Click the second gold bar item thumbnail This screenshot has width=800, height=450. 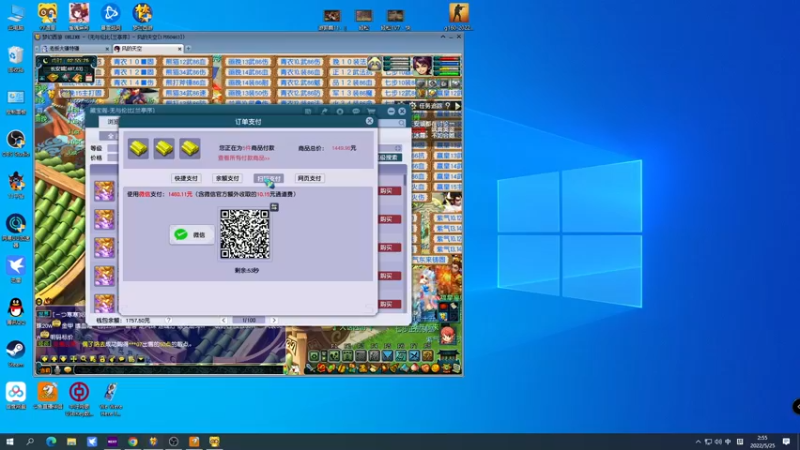164,148
